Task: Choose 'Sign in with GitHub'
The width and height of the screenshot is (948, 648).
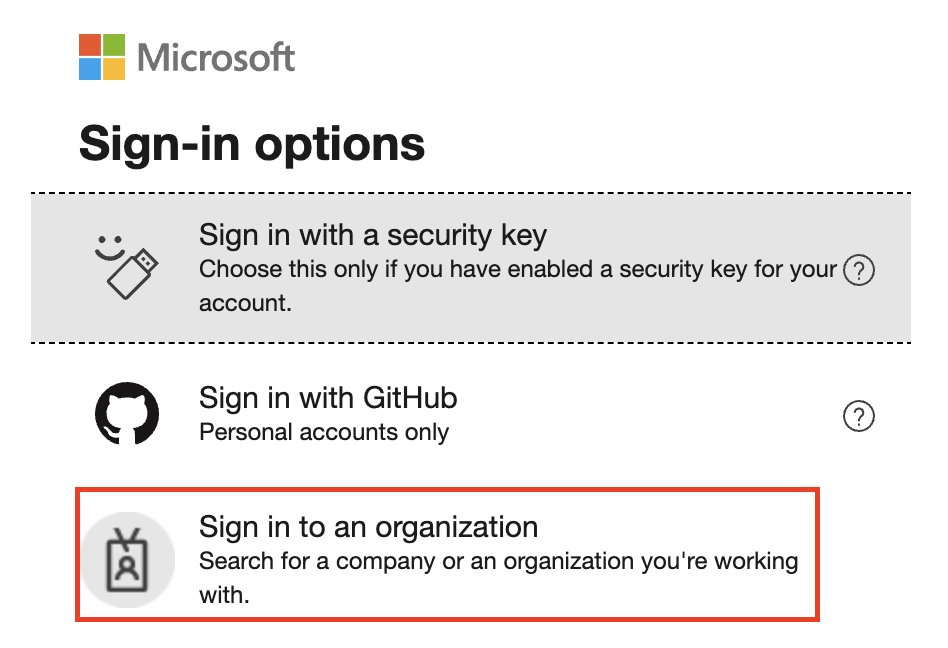Action: tap(328, 398)
